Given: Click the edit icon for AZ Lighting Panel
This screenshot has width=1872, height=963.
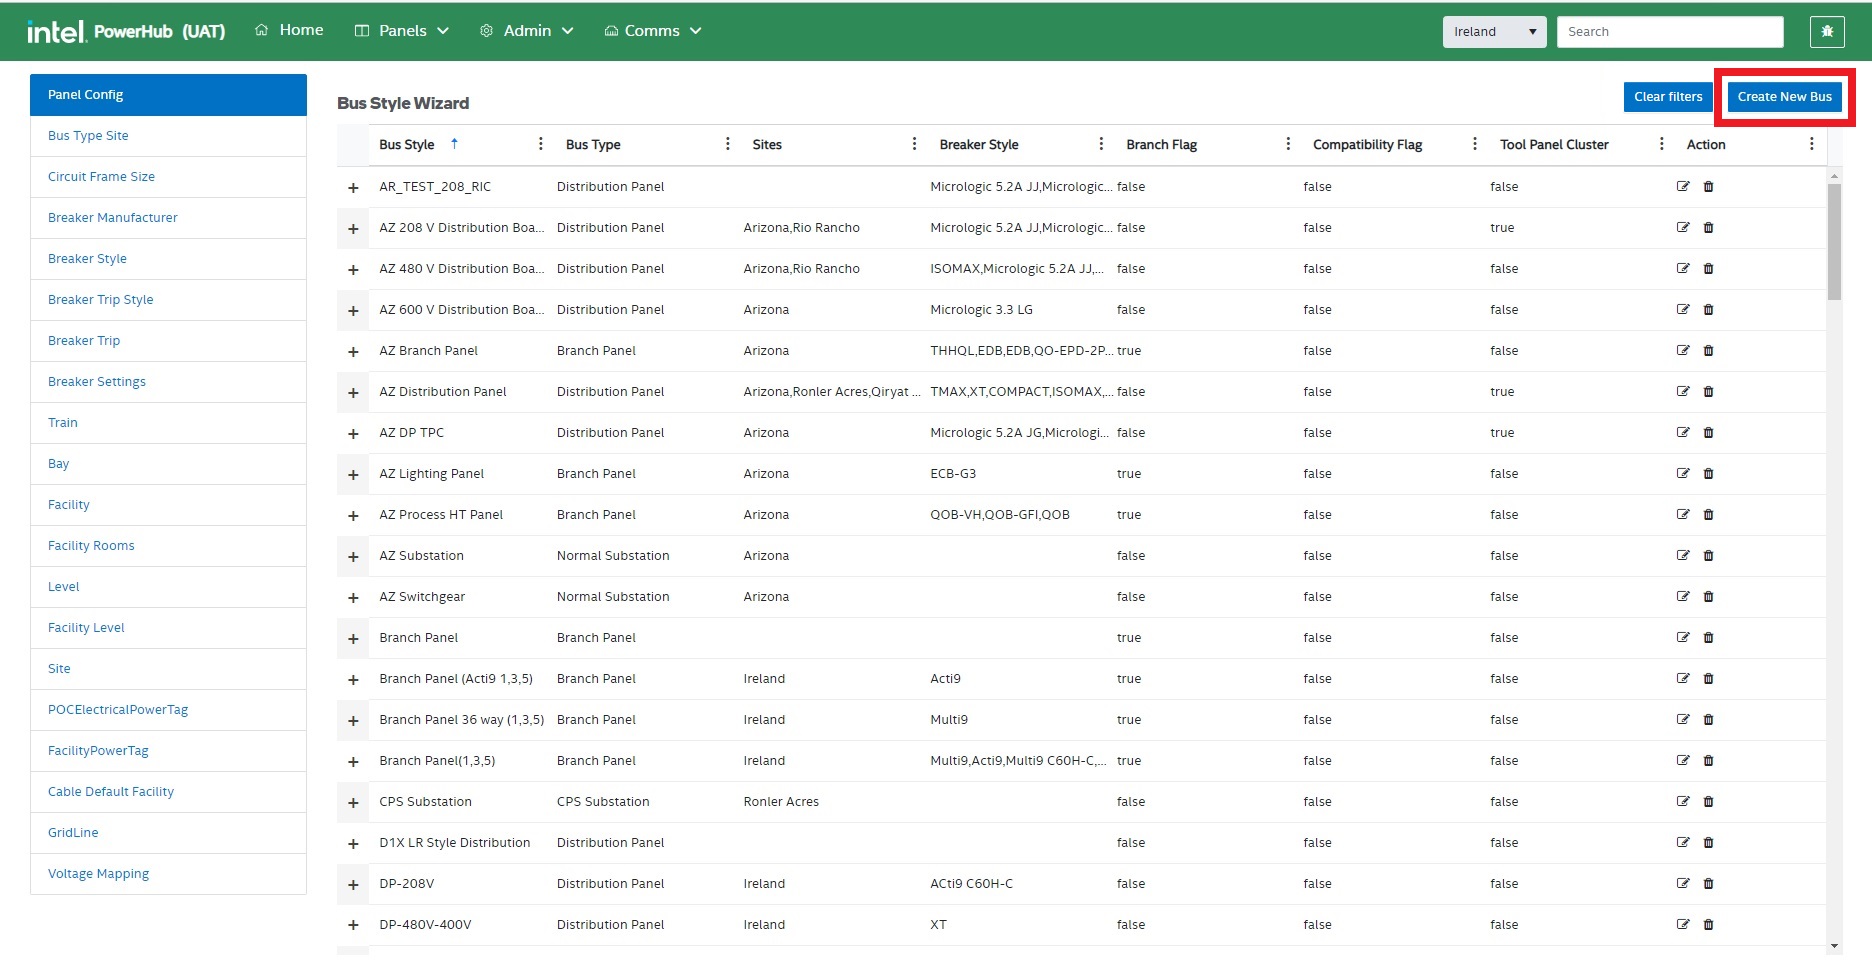Looking at the screenshot, I should (x=1683, y=474).
